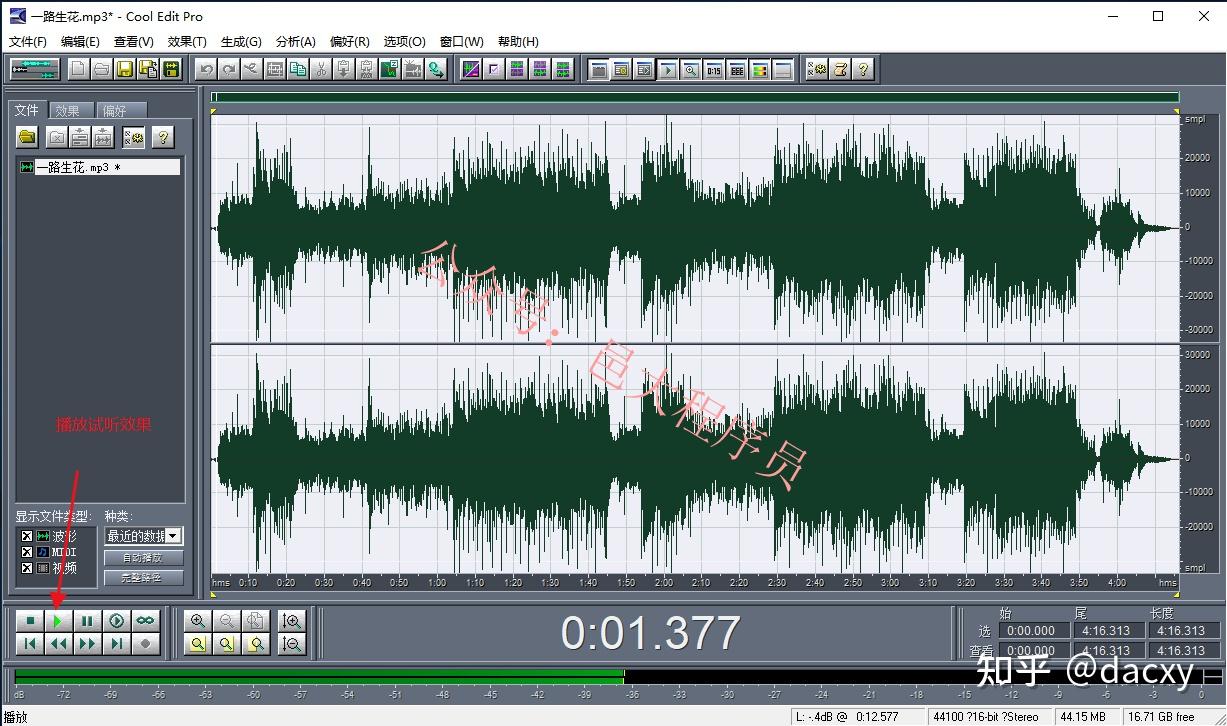
Task: Click 44.15 MB in the status bar
Action: 1083,717
